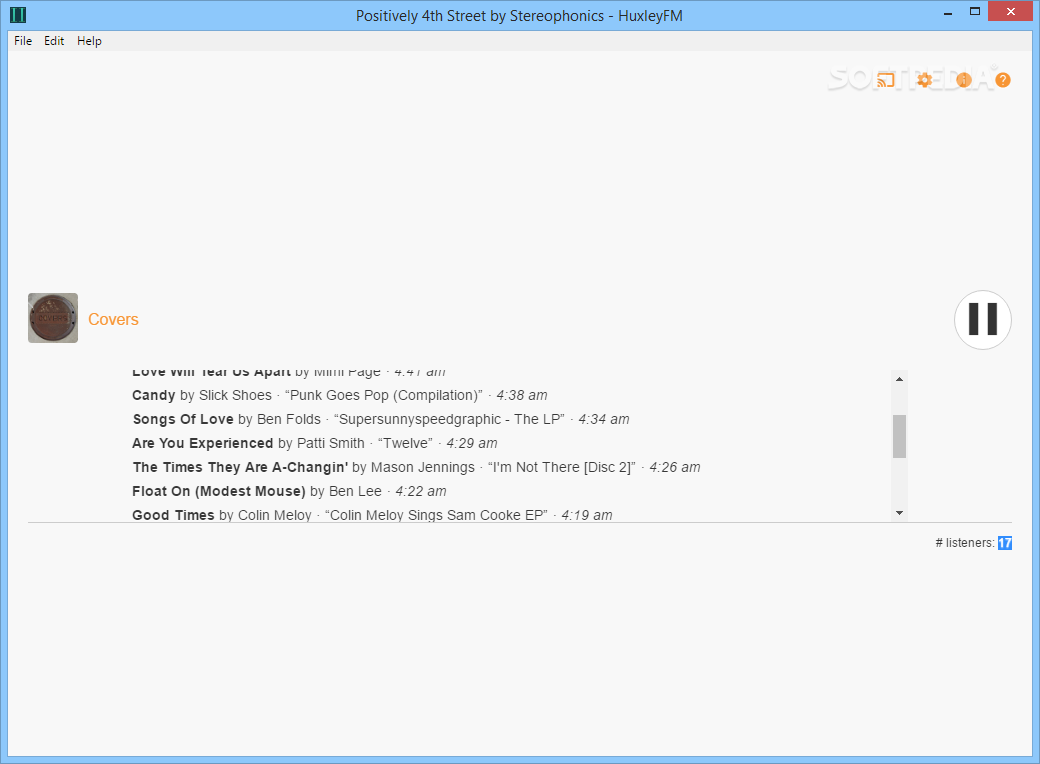
Task: Minimize the HuxleyFM window
Action: [x=948, y=12]
